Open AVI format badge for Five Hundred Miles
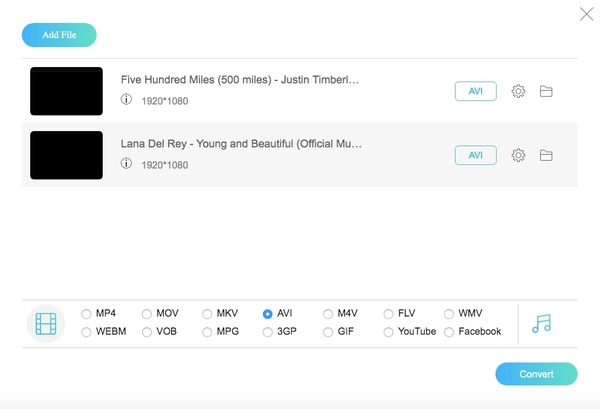Screen dimensions: 600x409 coord(475,92)
